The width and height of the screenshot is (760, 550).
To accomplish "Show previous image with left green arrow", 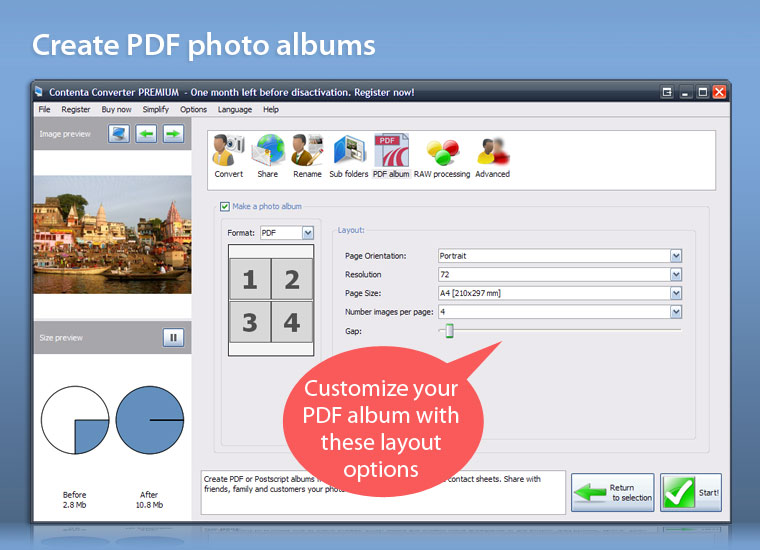I will tap(146, 133).
